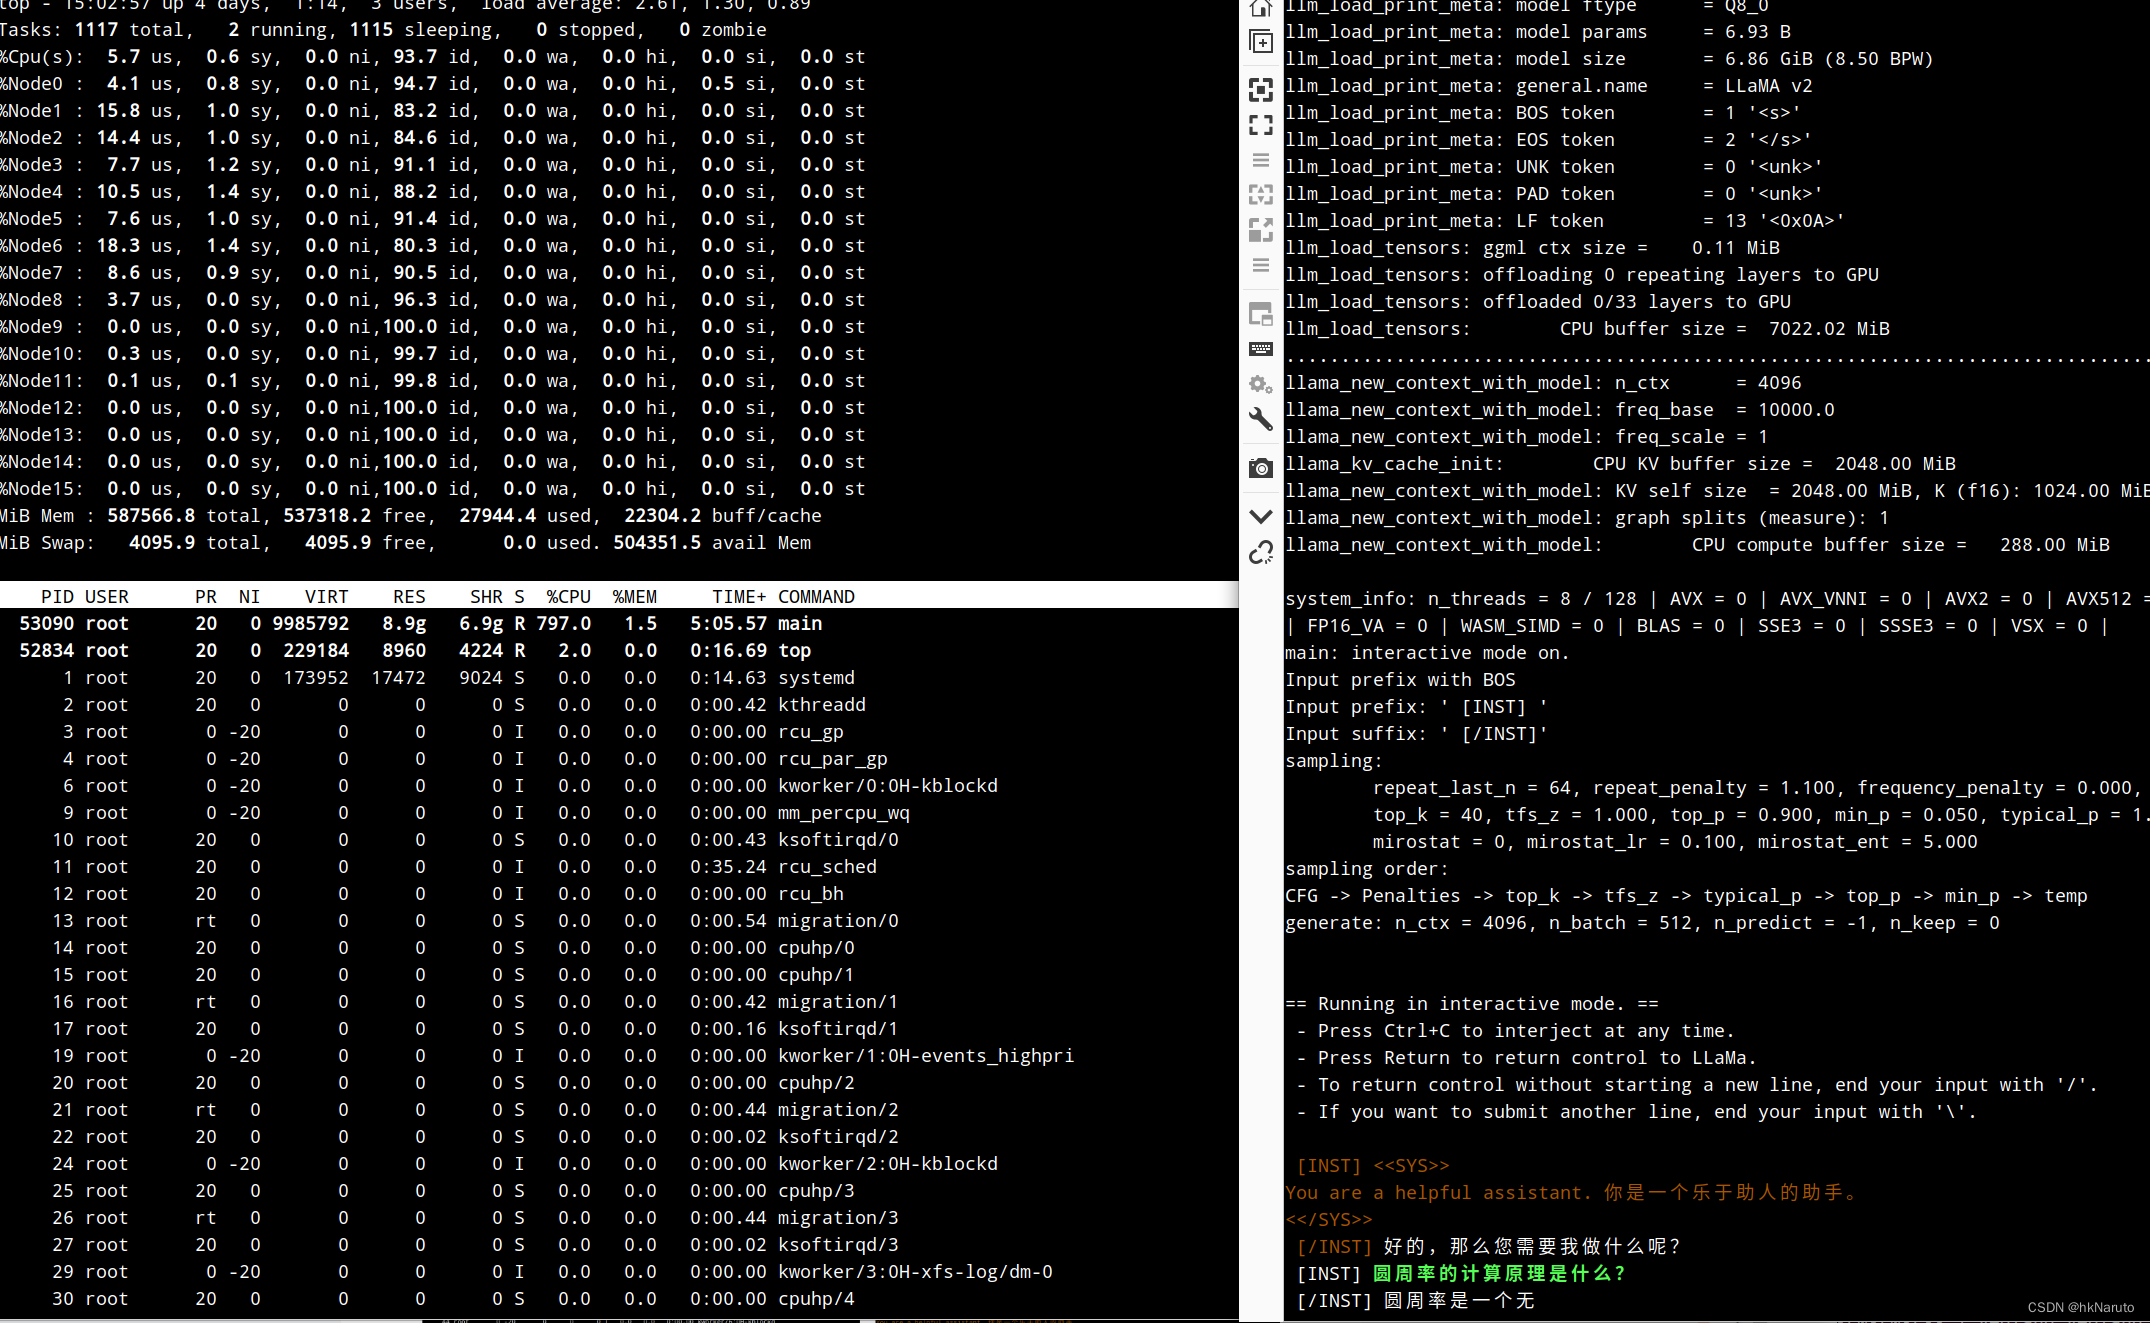Screen dimensions: 2150x1323
Task: Open the gears settings icon
Action: click(1261, 384)
